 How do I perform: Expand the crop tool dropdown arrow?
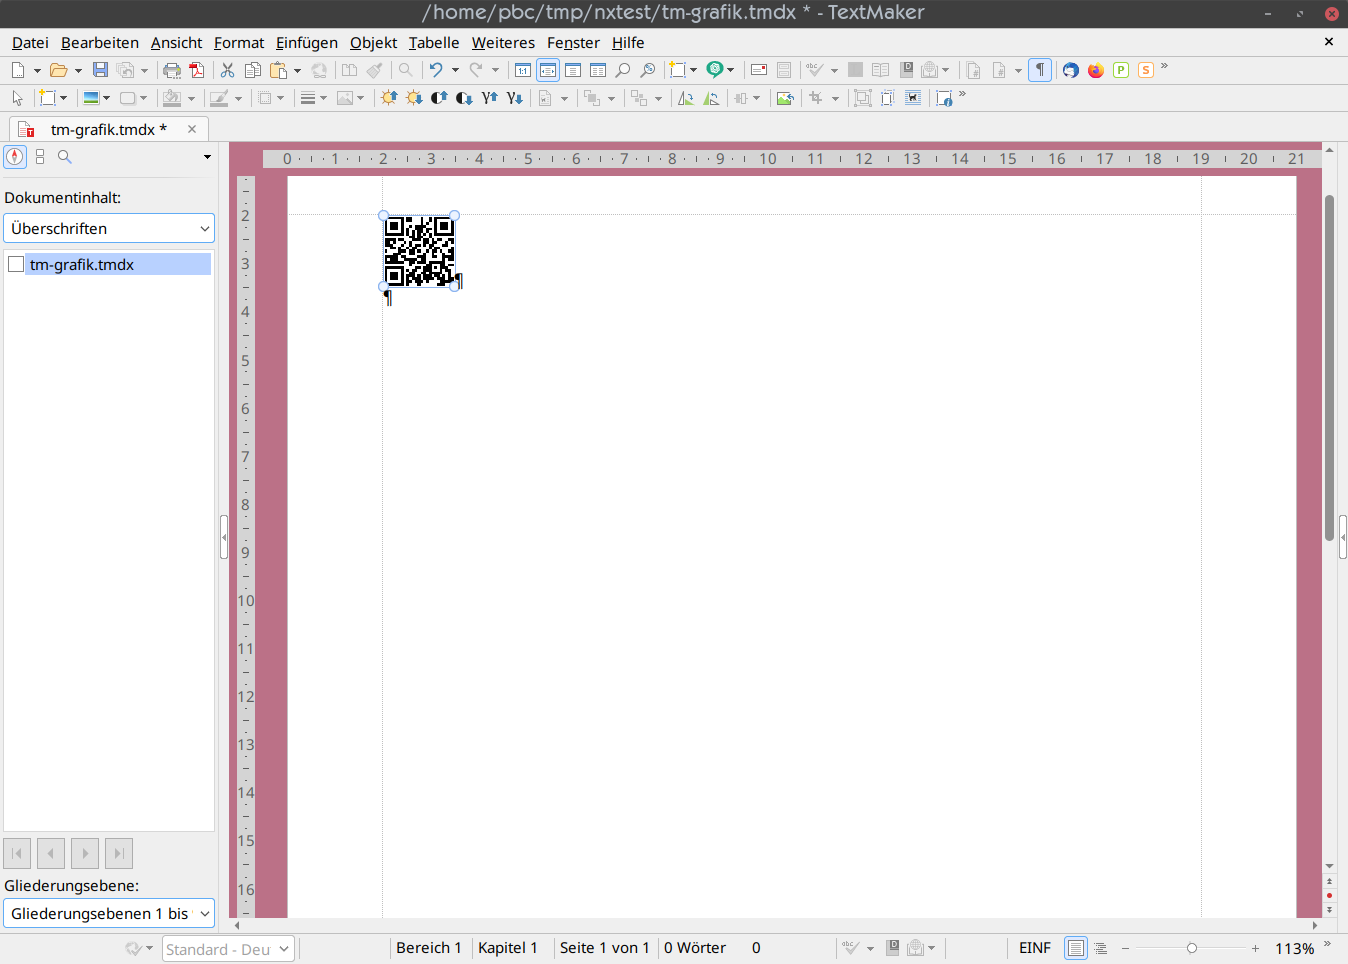click(835, 99)
